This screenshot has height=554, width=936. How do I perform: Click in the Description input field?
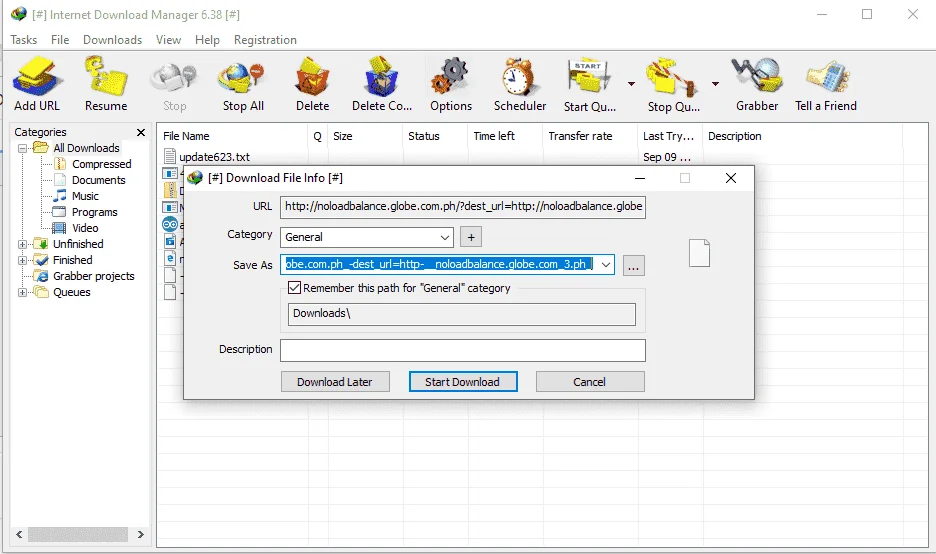point(463,350)
